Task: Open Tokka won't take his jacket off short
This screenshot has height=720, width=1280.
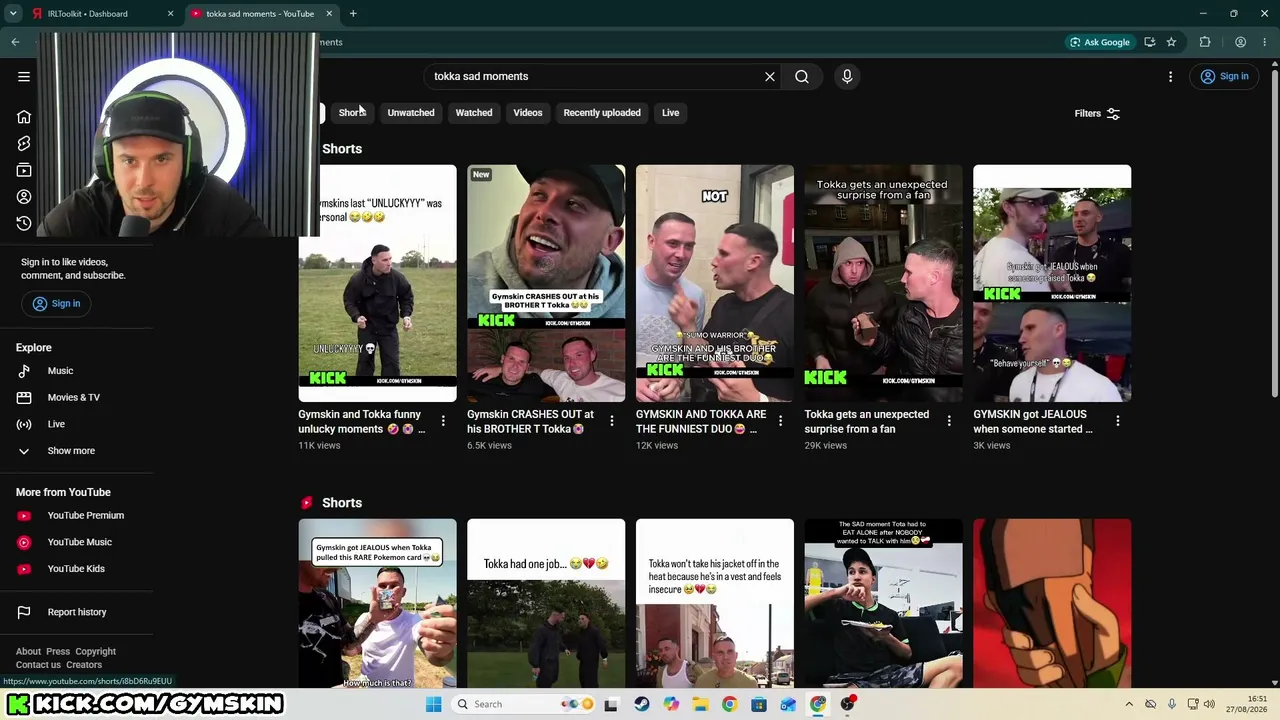Action: pos(715,603)
